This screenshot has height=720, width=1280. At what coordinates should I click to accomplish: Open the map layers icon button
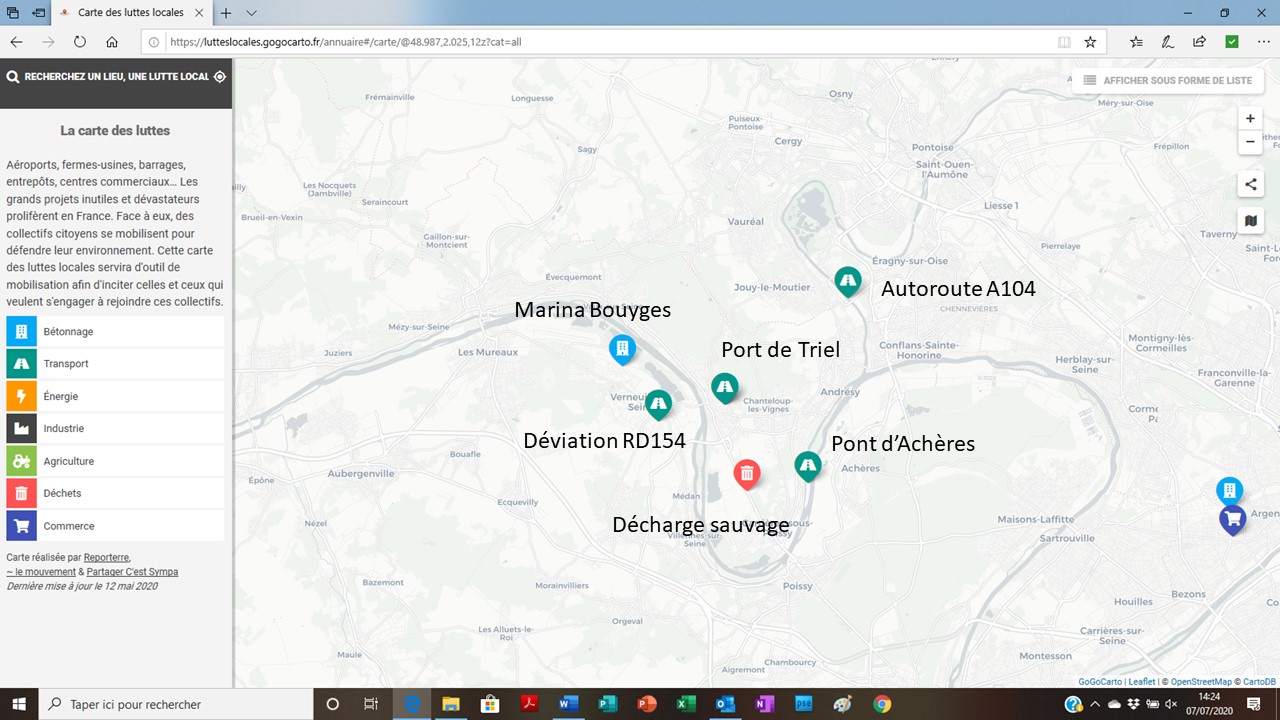point(1250,220)
